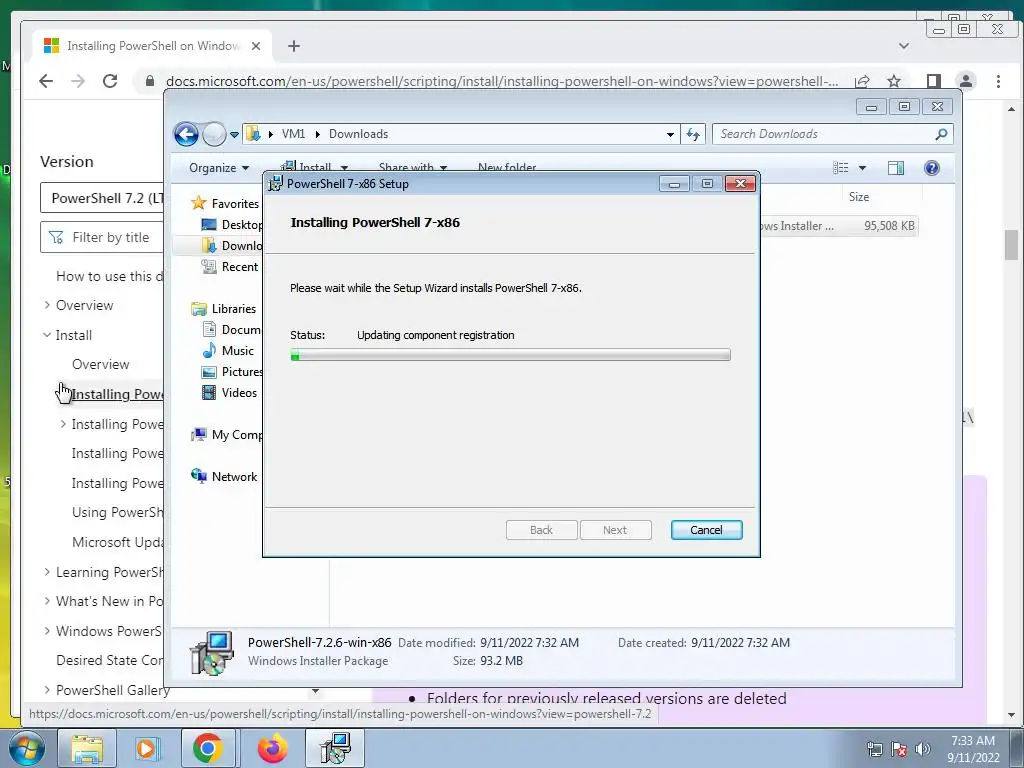Open Firefox from the taskbar
The width and height of the screenshot is (1024, 768).
[272, 748]
